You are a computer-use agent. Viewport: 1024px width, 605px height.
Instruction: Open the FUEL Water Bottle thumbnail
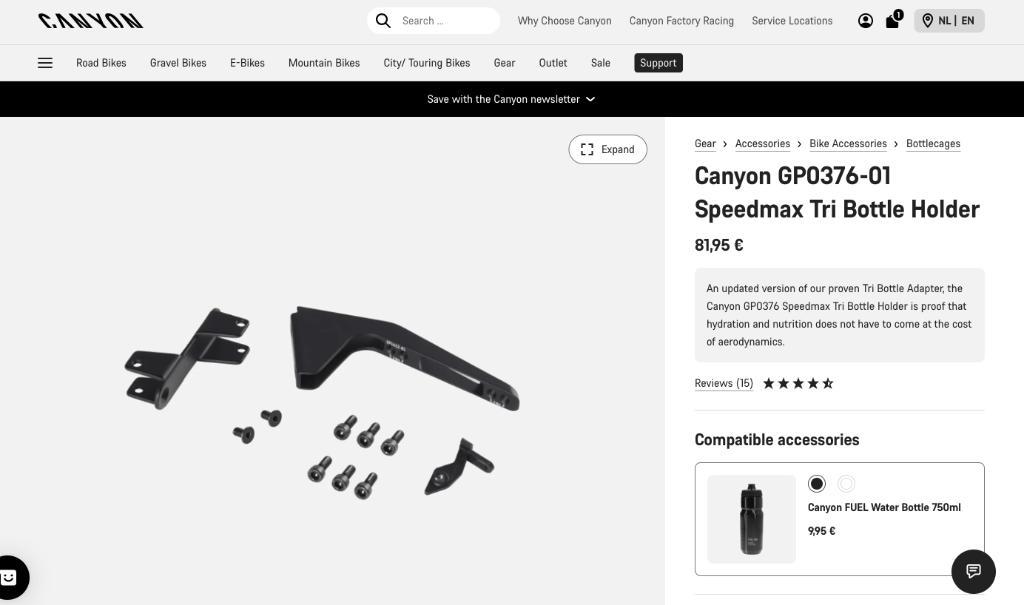[751, 519]
